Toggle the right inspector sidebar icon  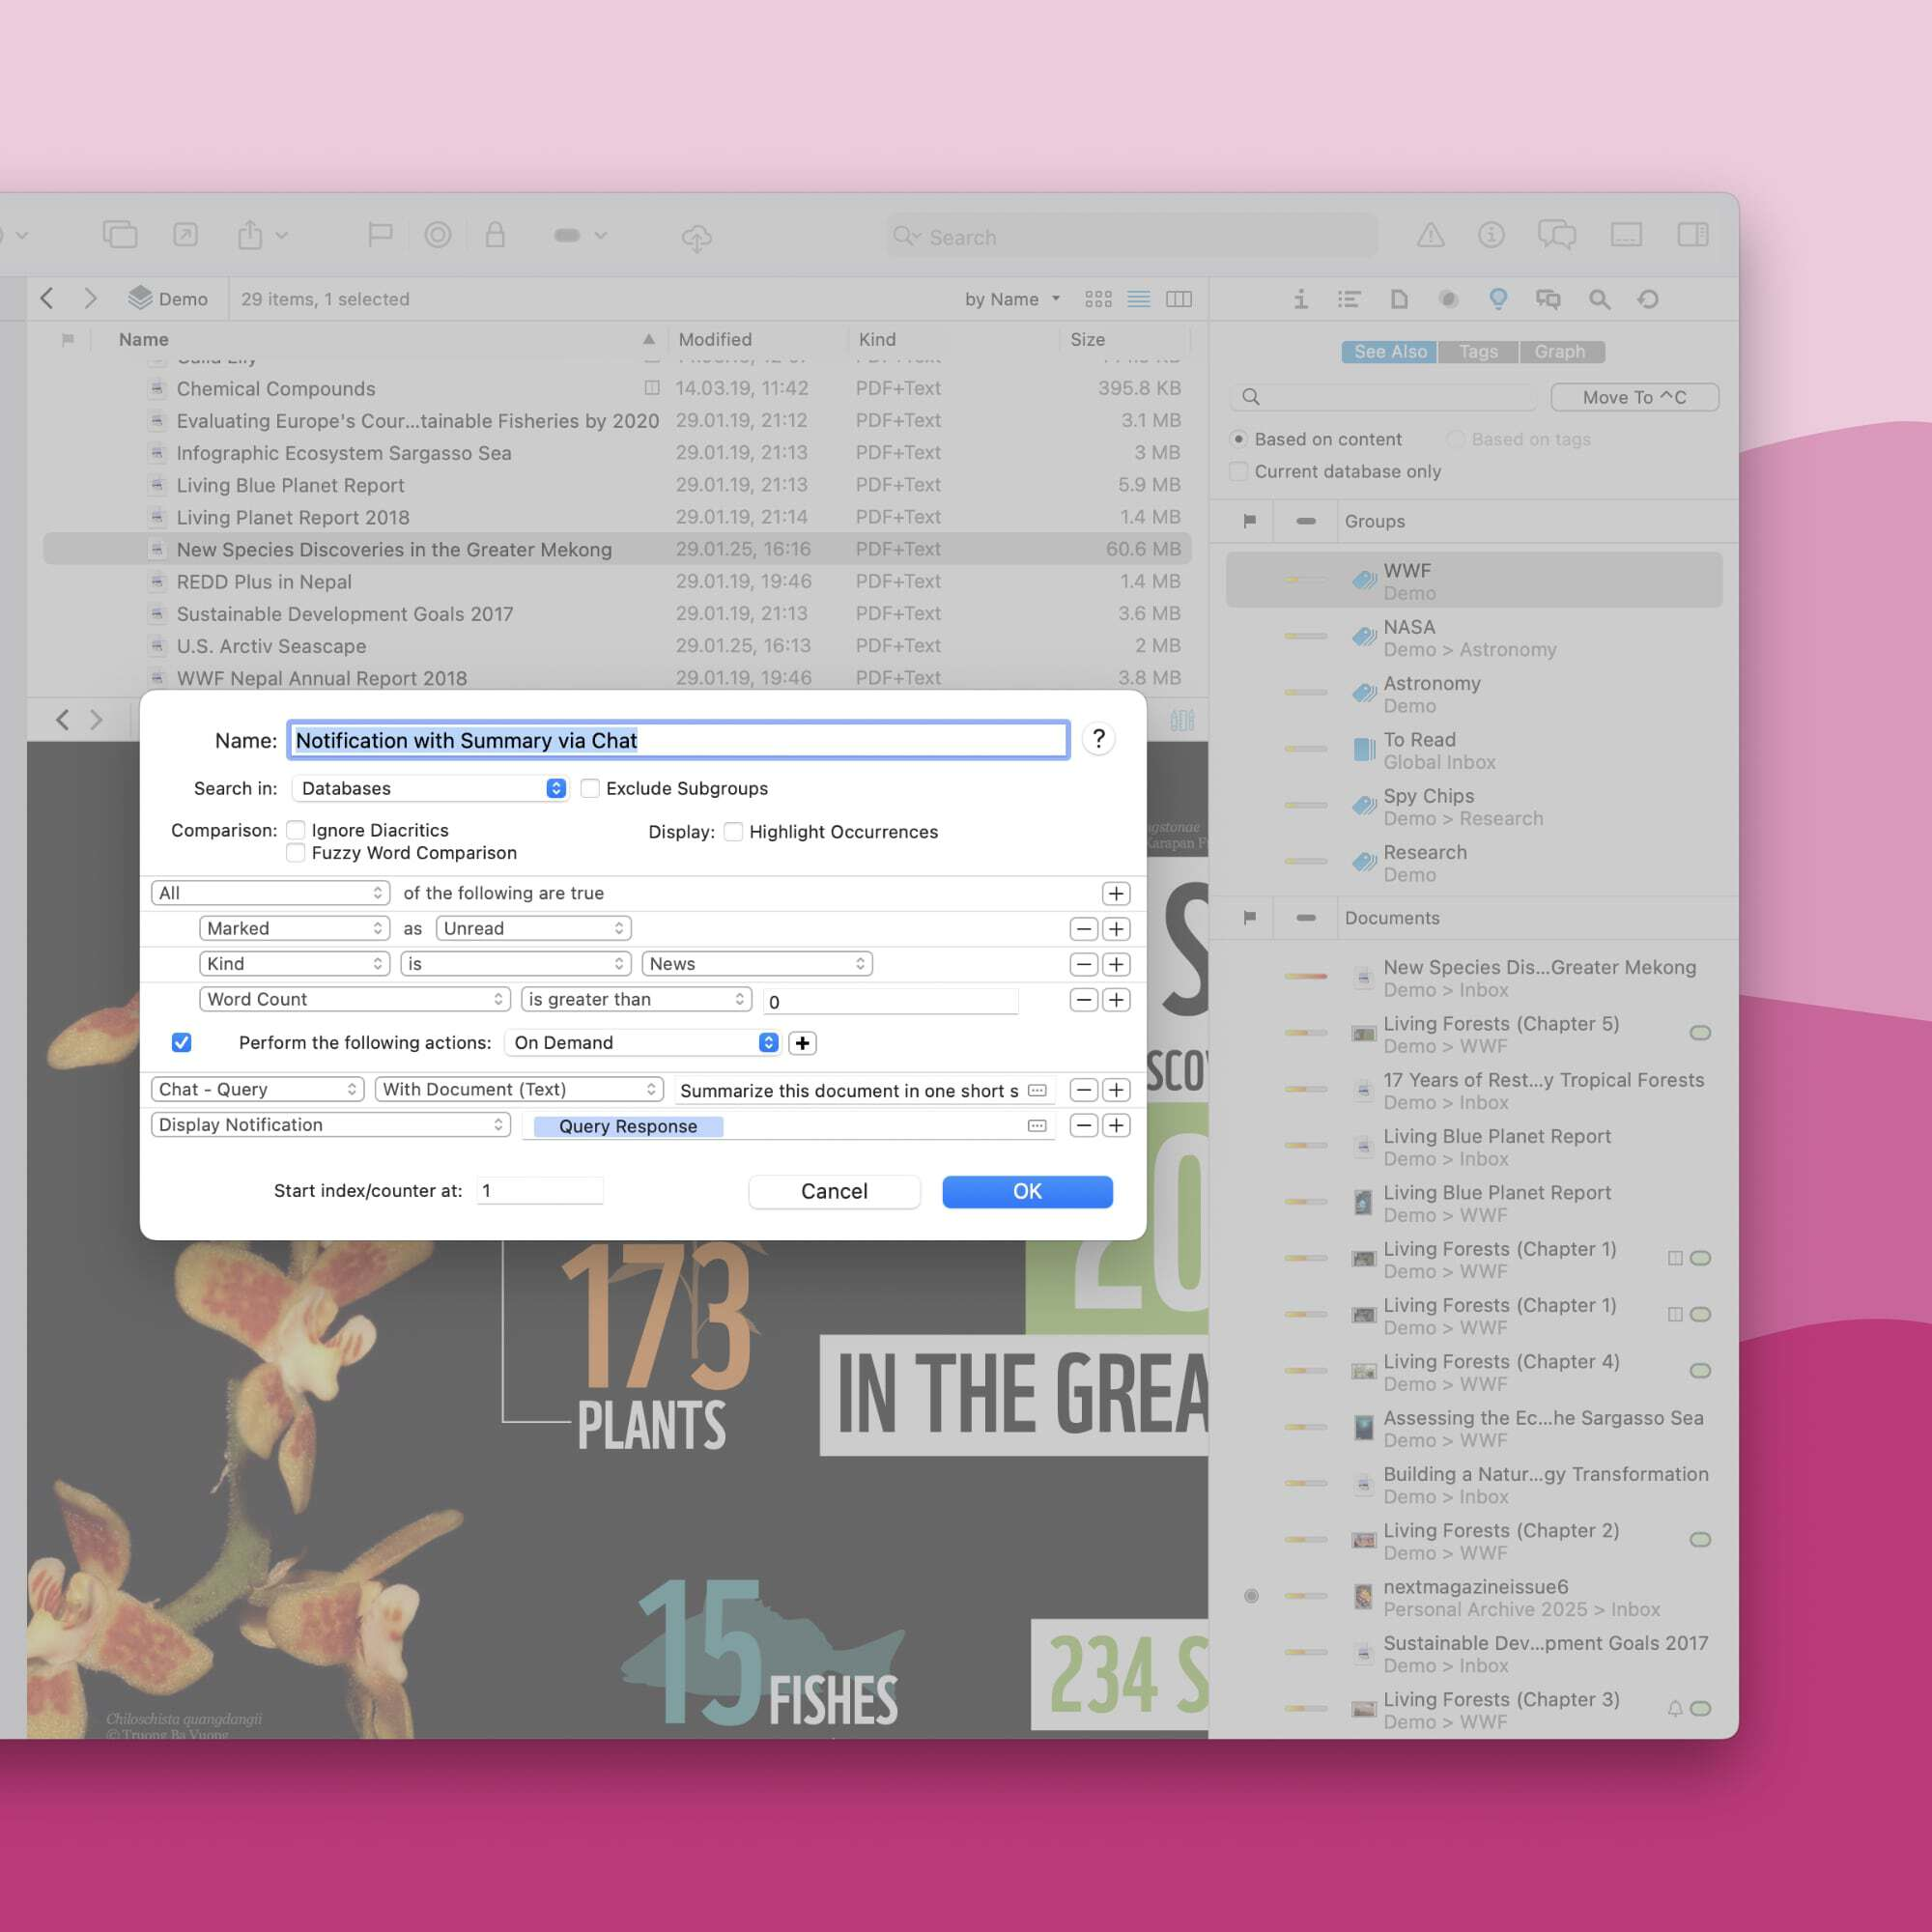tap(1693, 235)
